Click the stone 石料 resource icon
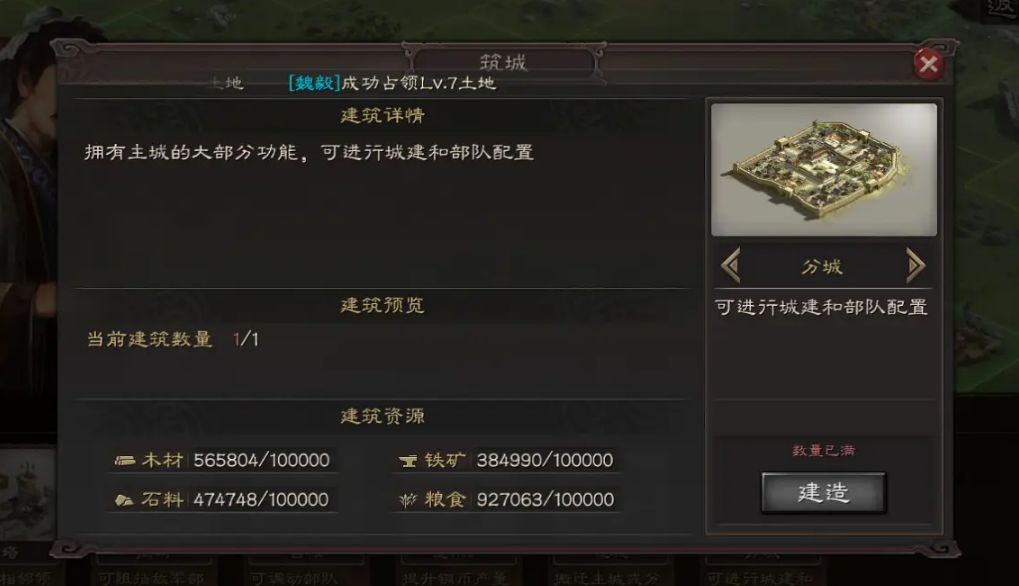The height and width of the screenshot is (586, 1019). [124, 500]
